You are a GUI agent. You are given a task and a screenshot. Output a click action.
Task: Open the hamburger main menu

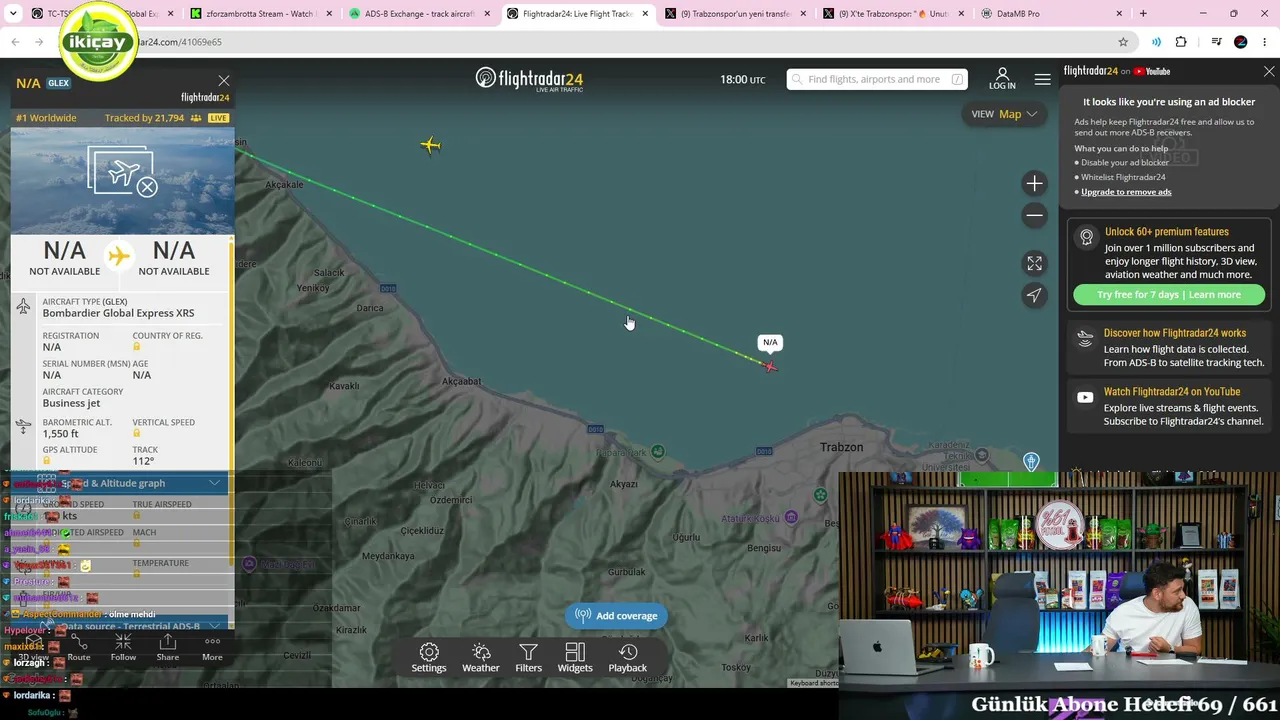[1043, 79]
